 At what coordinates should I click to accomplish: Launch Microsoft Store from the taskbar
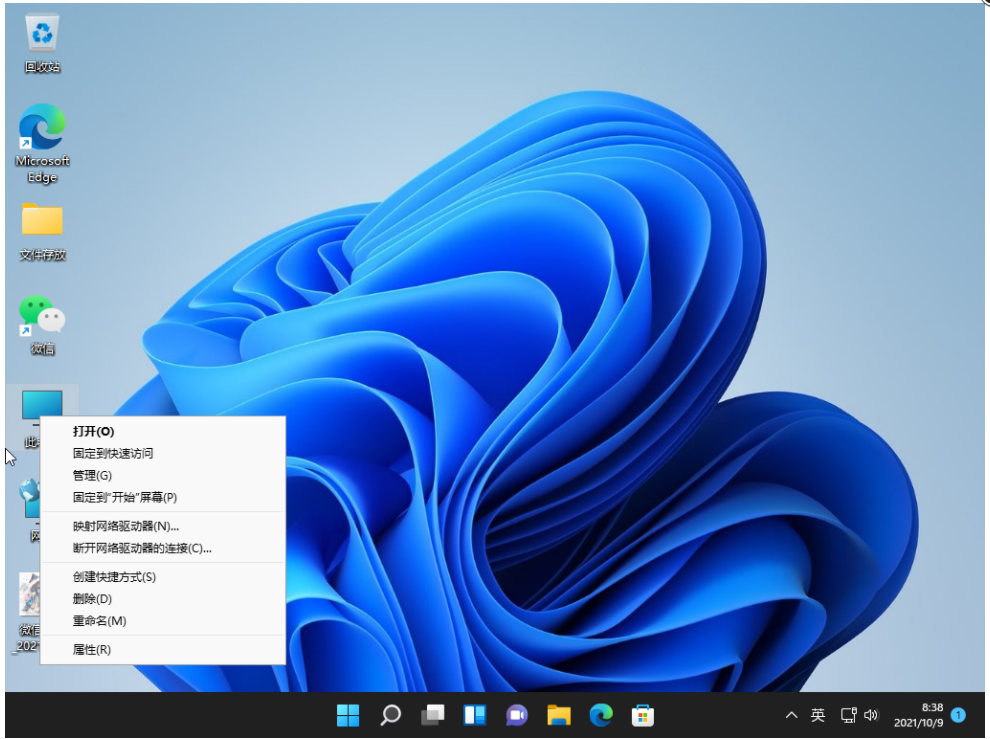pyautogui.click(x=642, y=715)
